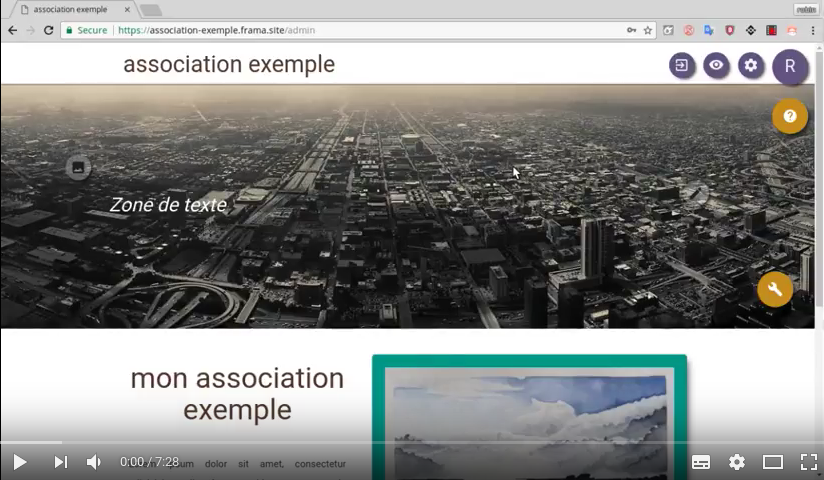The image size is (824, 480).
Task: Open the purple gear site settings
Action: pos(751,65)
